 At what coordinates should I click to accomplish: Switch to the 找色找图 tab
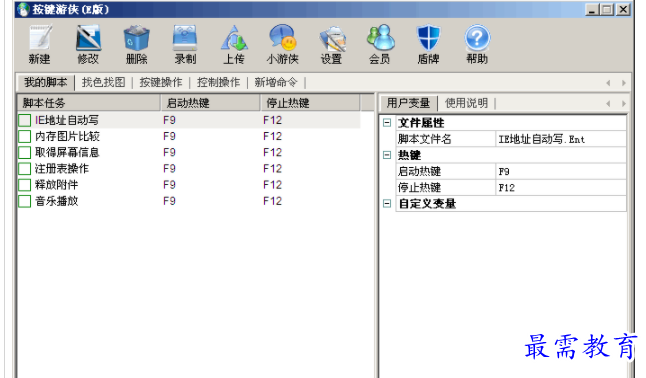(103, 82)
